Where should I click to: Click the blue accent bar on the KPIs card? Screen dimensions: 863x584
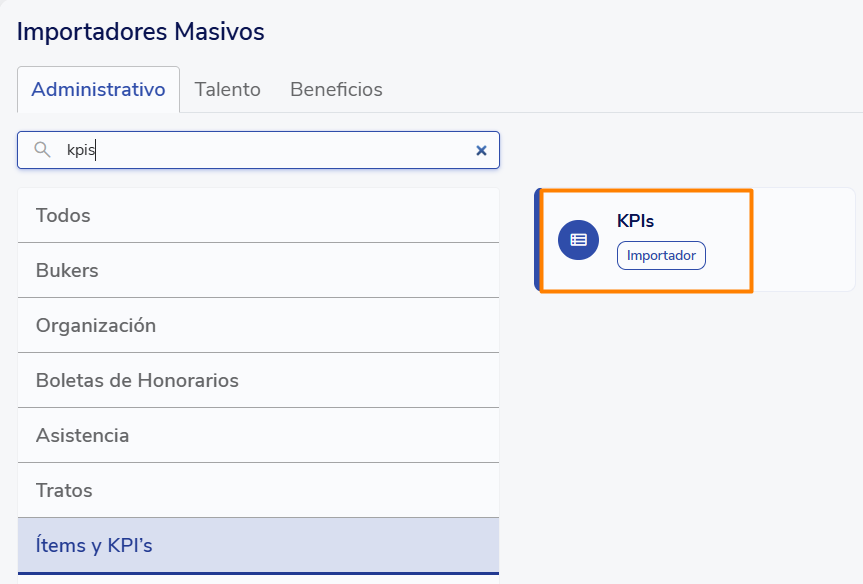538,240
